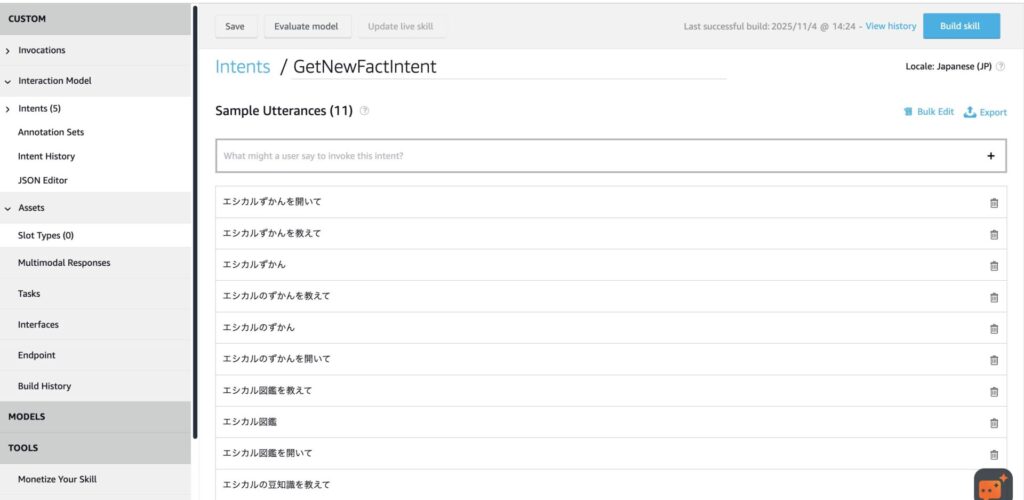Collapse the Interaction Model section
Screen dimensions: 1024x500
tap(9, 81)
